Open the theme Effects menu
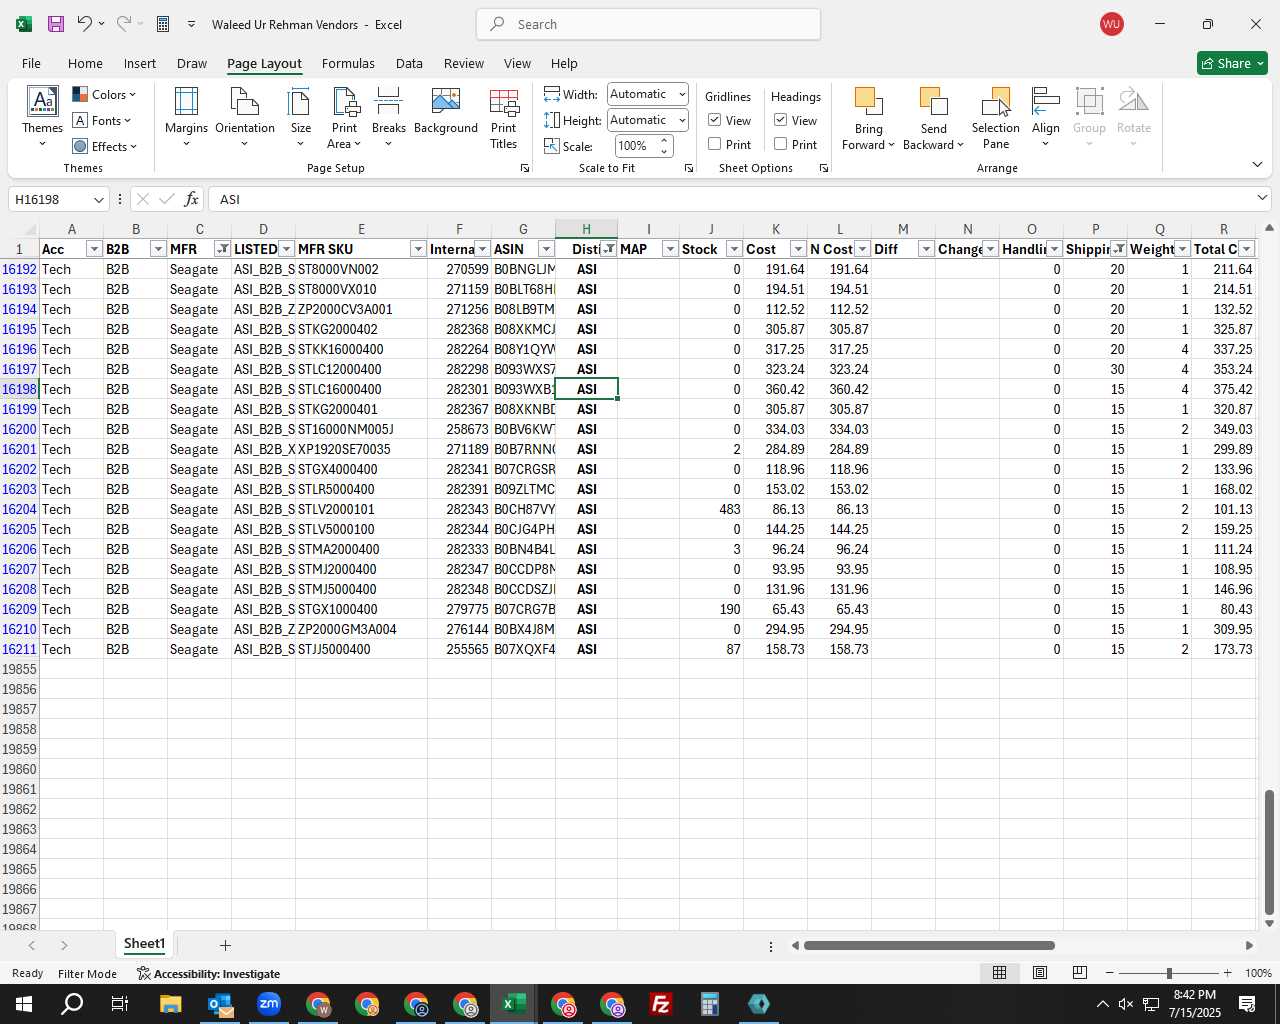 (x=104, y=147)
